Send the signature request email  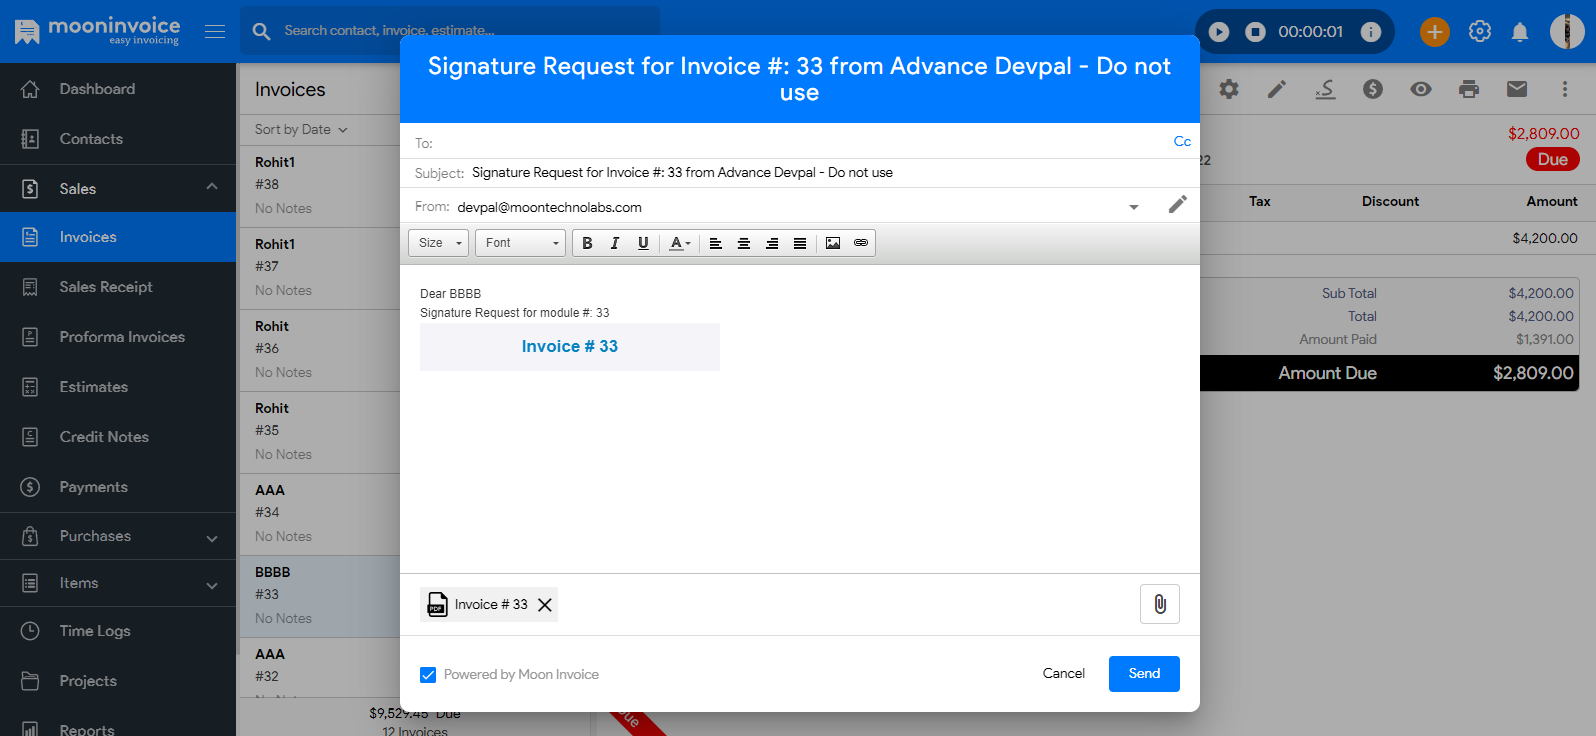(x=1144, y=674)
